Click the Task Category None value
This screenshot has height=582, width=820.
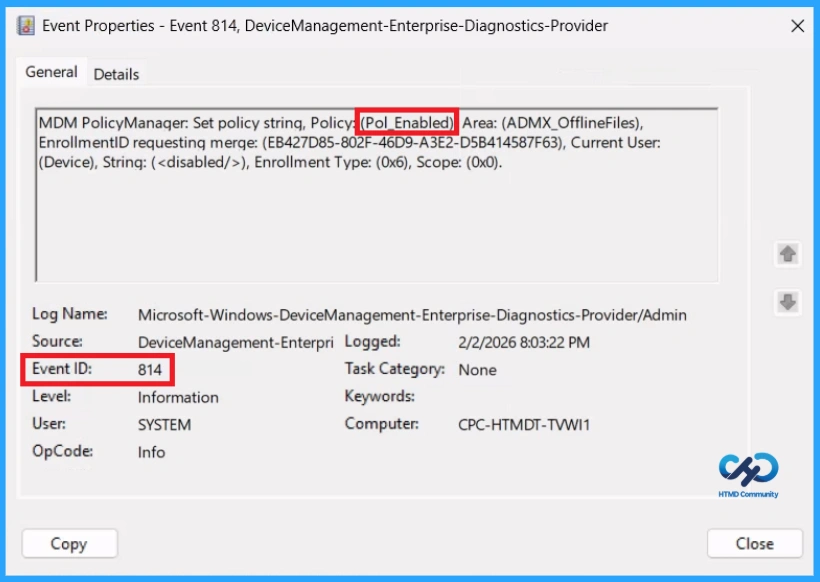point(476,369)
